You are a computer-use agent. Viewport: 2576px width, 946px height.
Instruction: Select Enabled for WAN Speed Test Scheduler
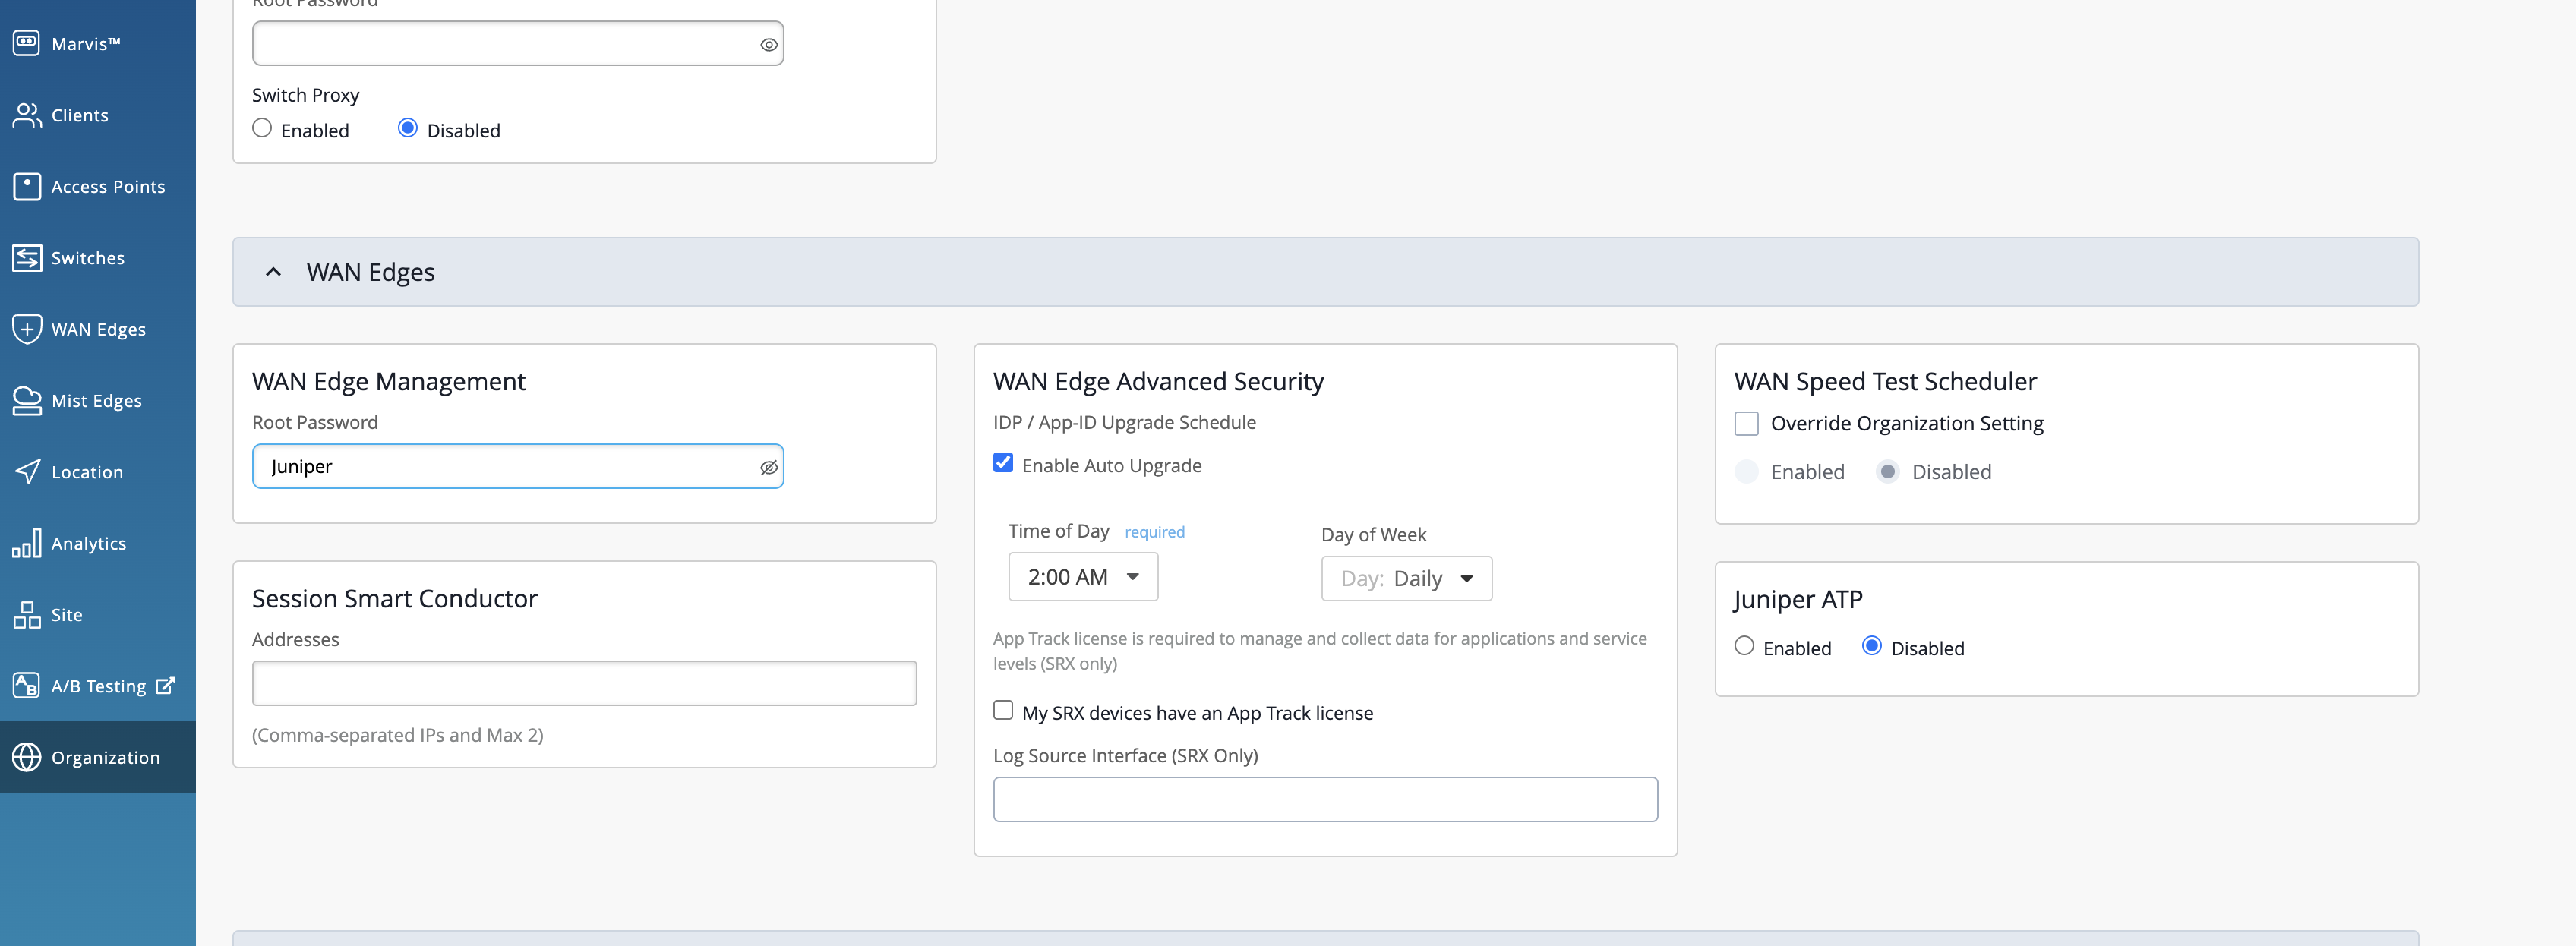click(x=1746, y=471)
